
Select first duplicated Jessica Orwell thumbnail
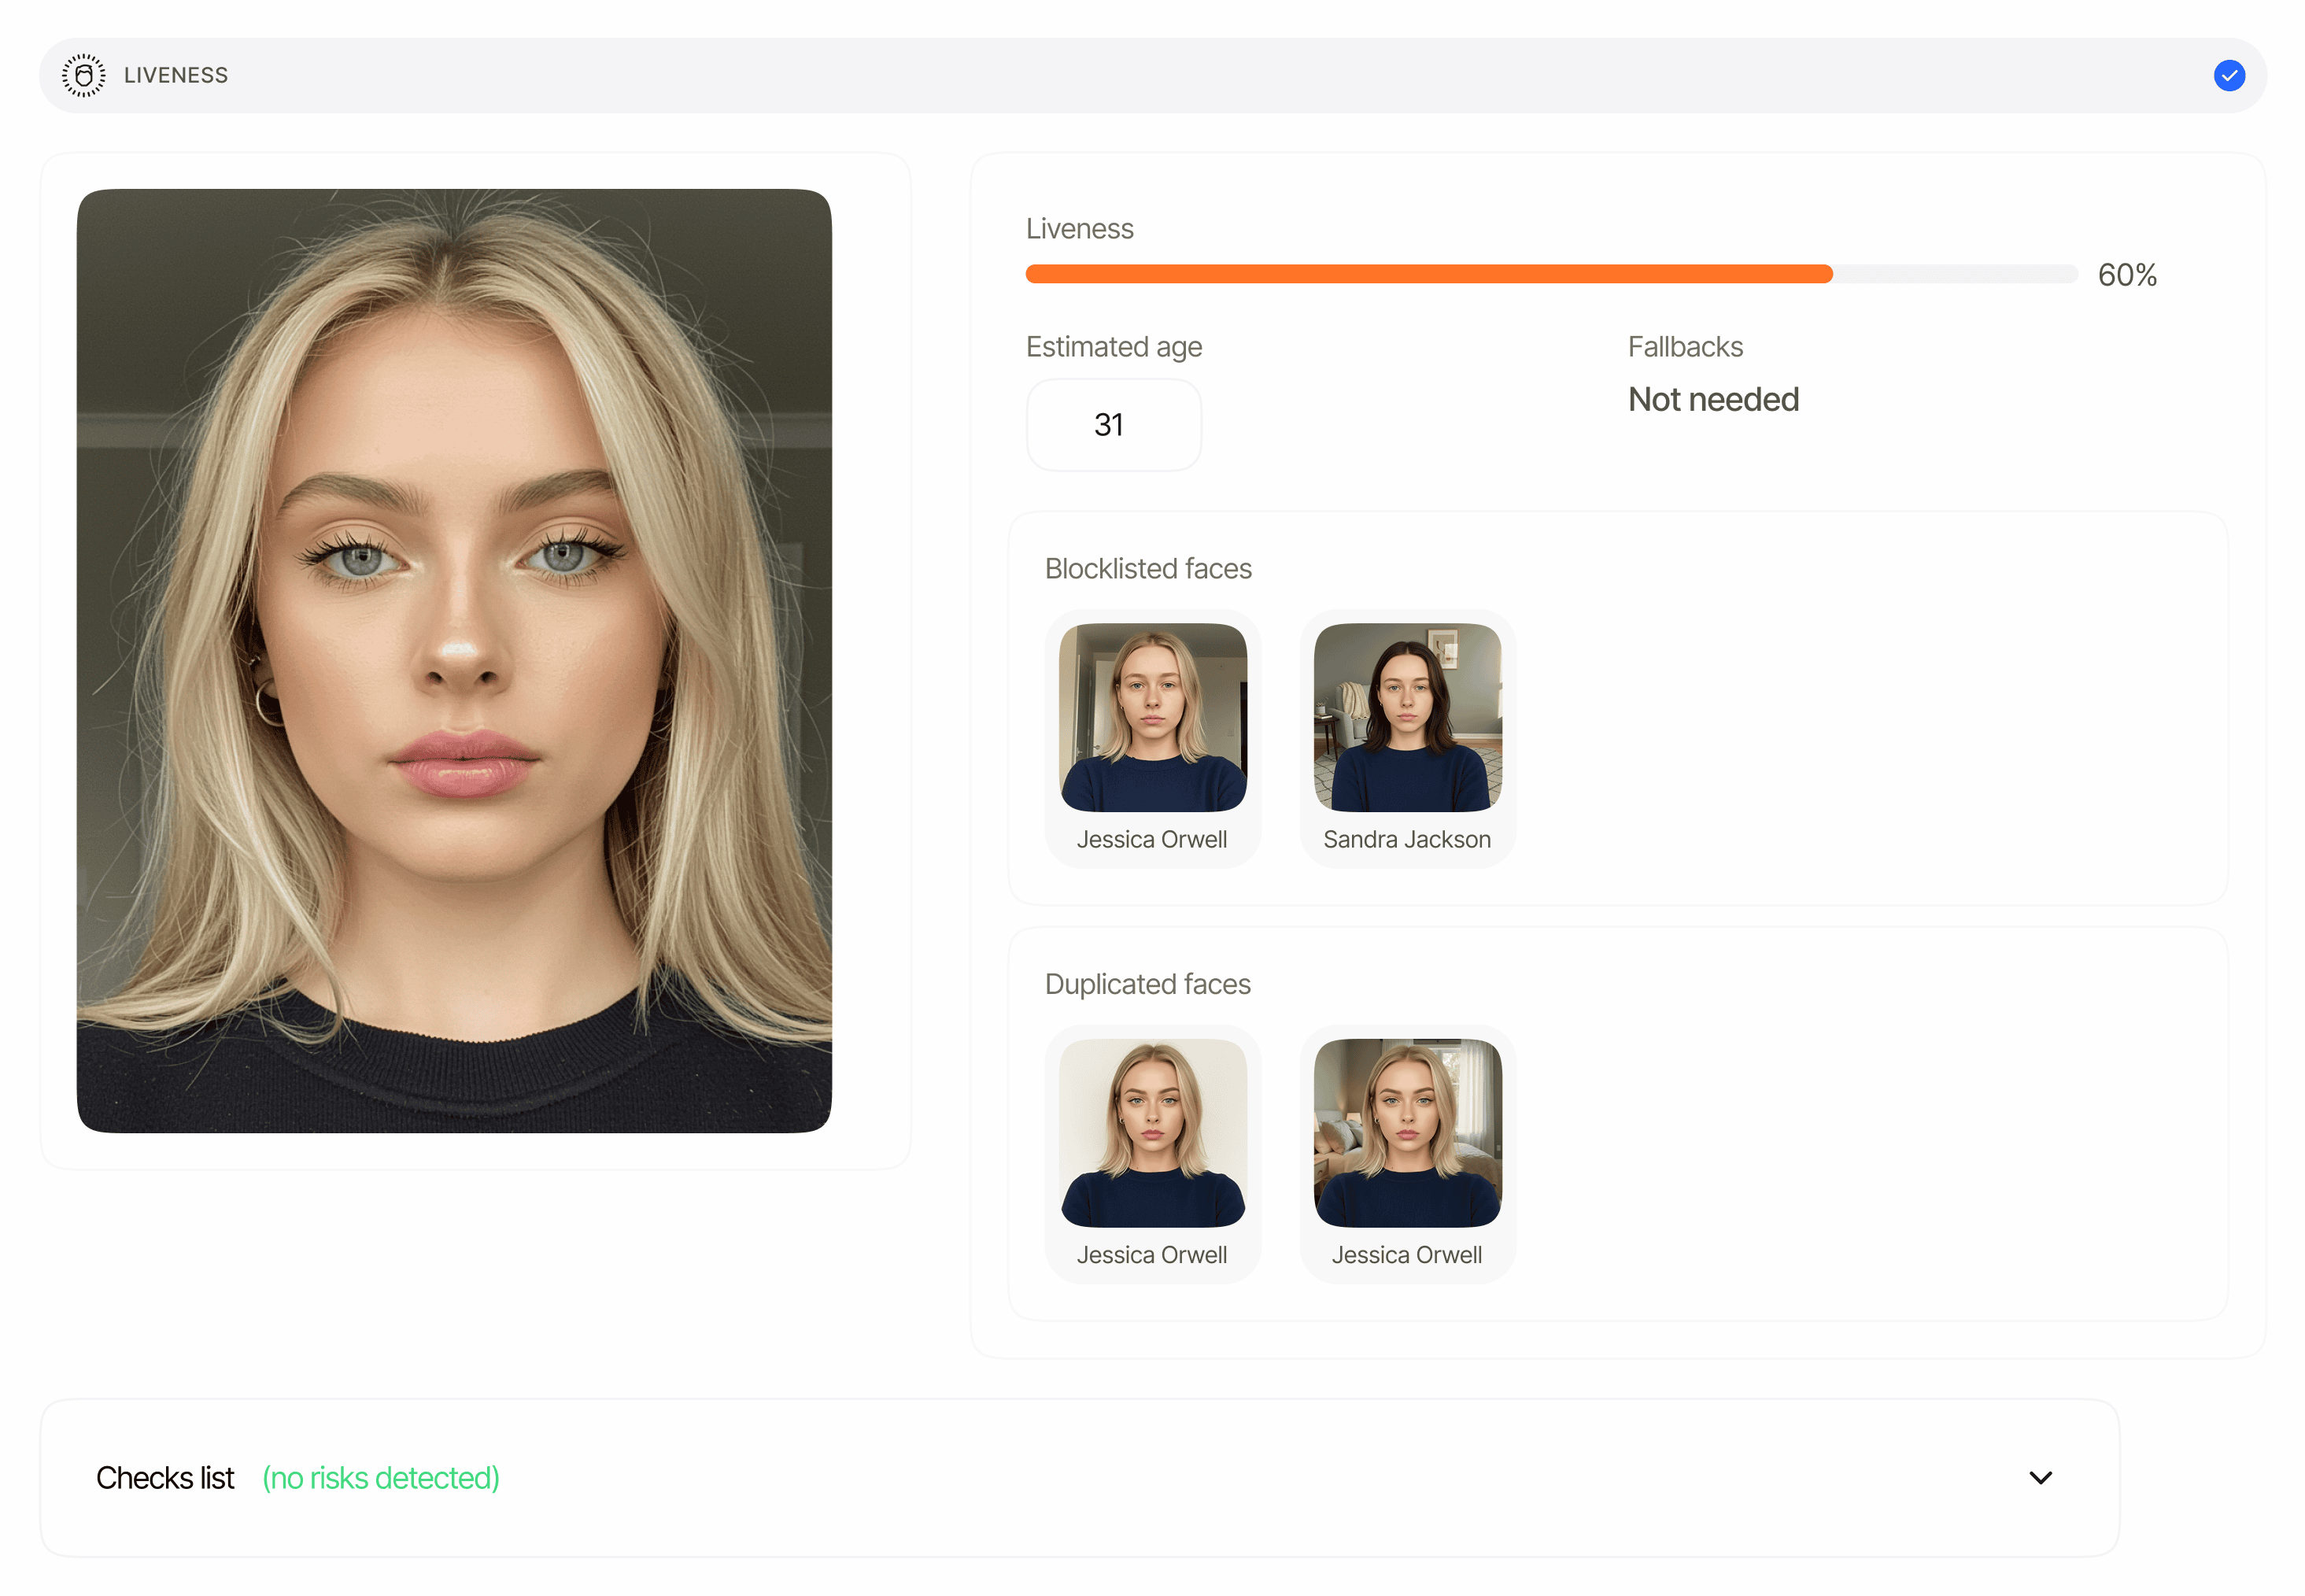tap(1152, 1132)
